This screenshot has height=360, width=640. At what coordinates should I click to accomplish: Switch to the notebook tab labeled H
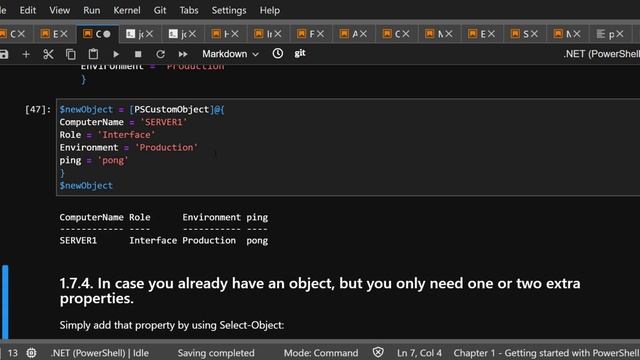226,34
